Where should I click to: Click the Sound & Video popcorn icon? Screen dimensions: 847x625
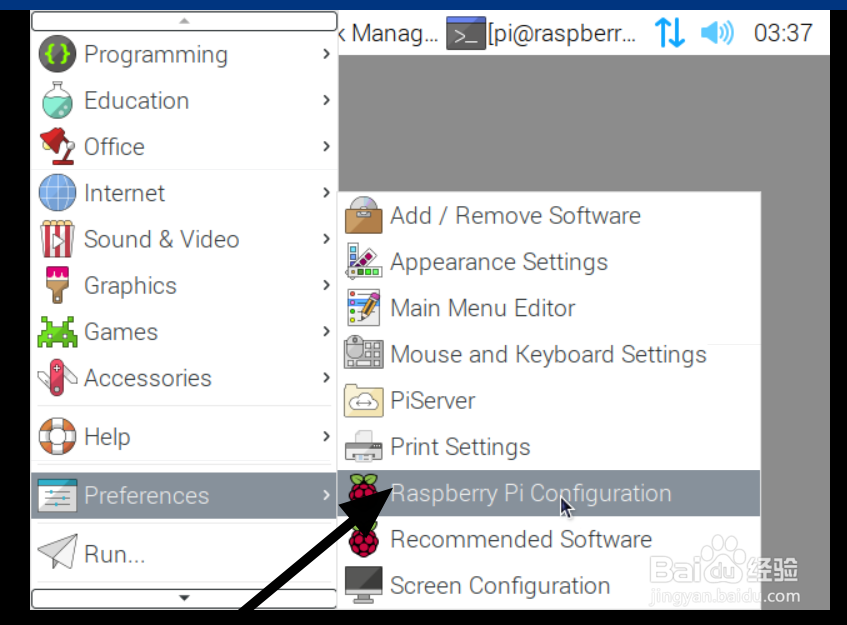coord(57,239)
